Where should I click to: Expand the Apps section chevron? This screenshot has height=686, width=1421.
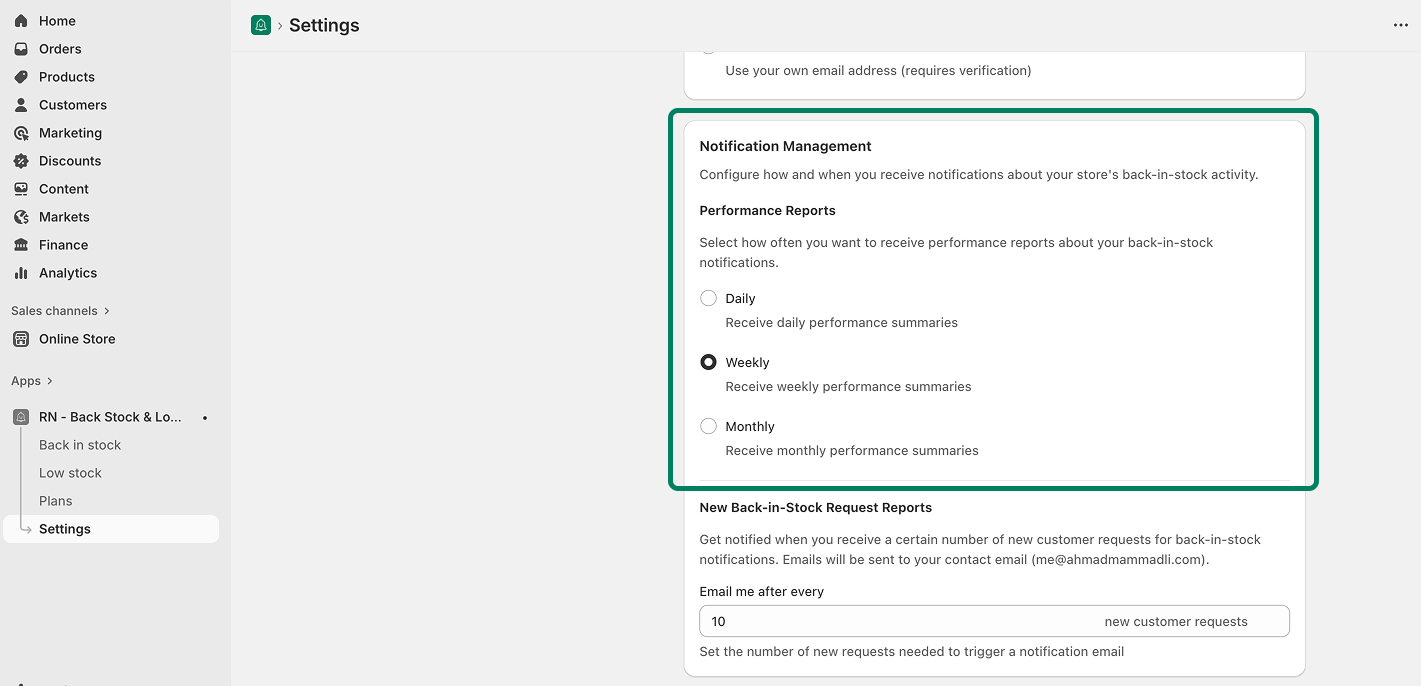(49, 381)
